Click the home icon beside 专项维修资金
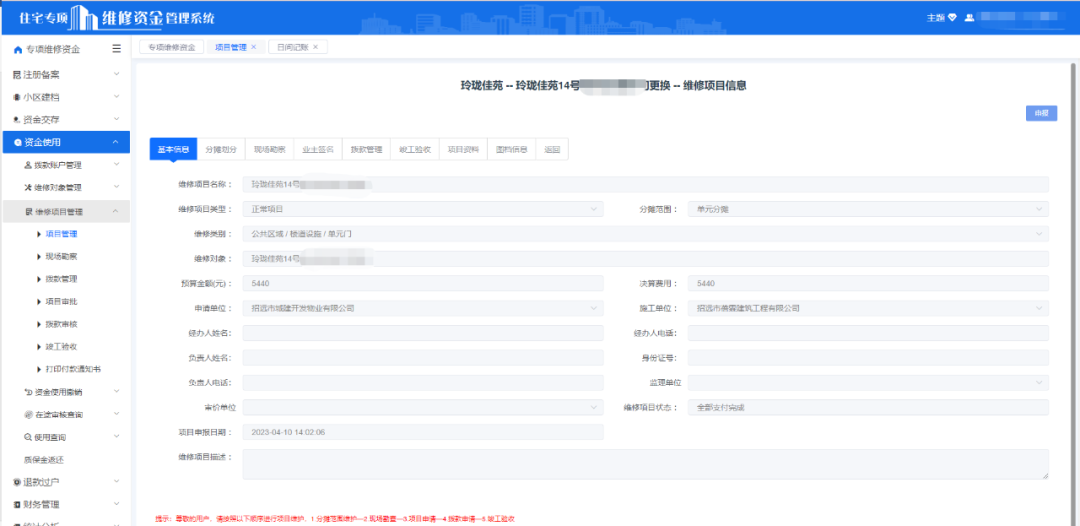Screen dimensions: 1080x526 pyautogui.click(x=18, y=50)
